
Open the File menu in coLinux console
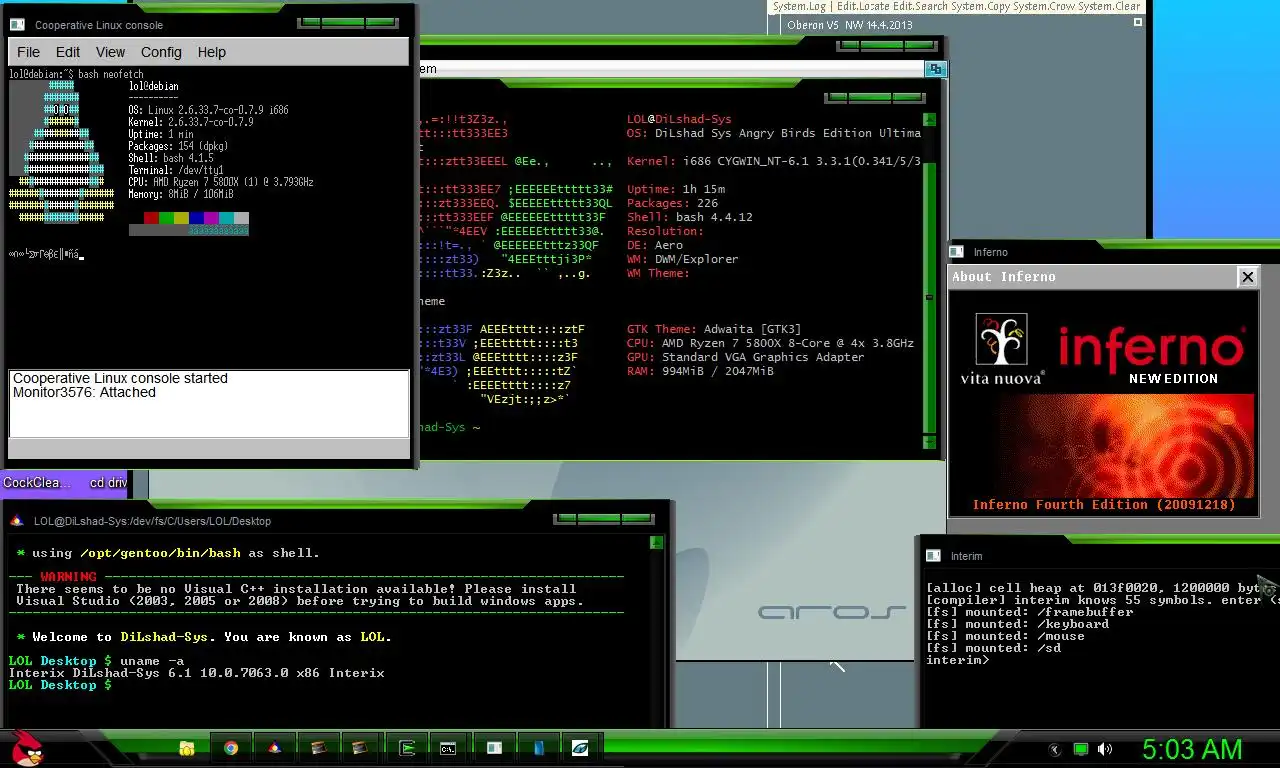tap(29, 52)
